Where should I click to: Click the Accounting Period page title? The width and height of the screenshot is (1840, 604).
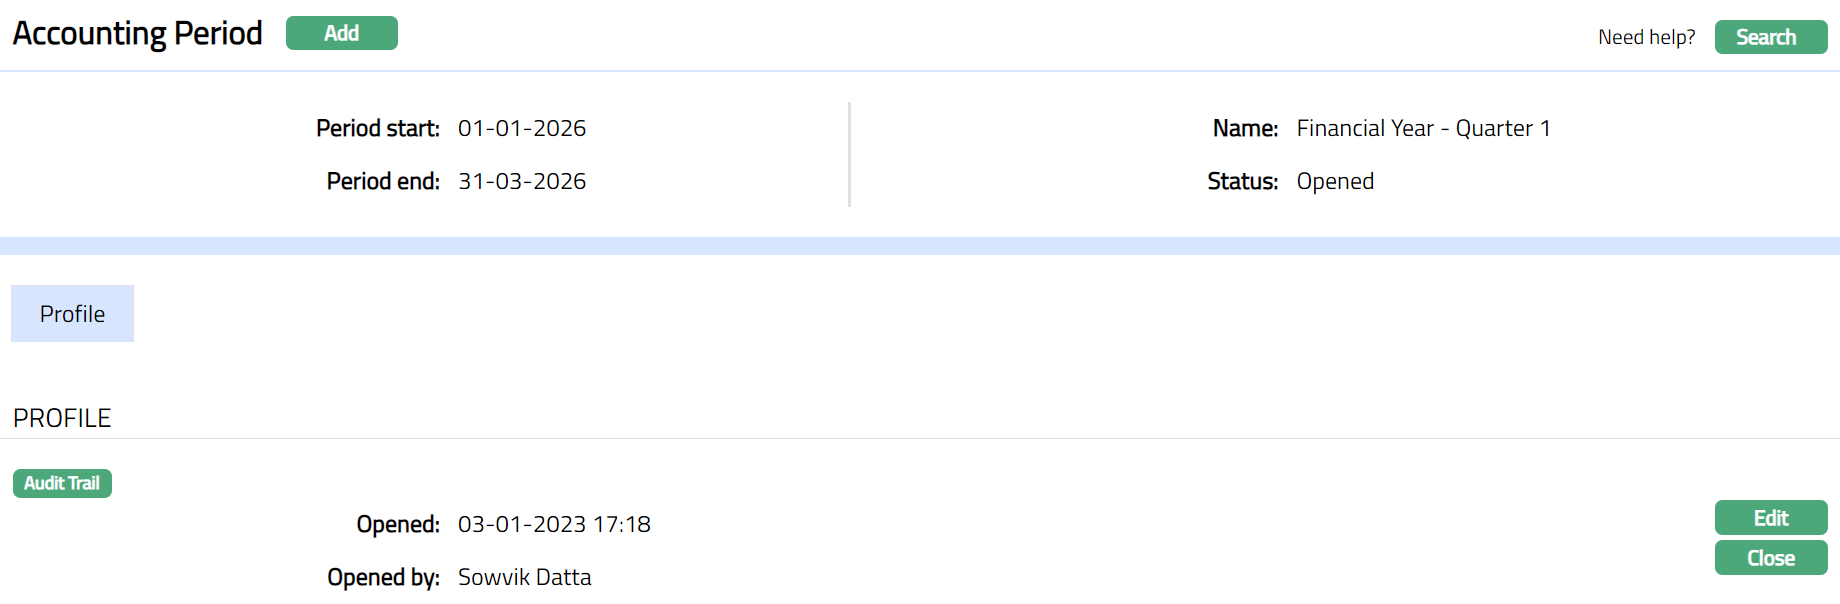(137, 33)
